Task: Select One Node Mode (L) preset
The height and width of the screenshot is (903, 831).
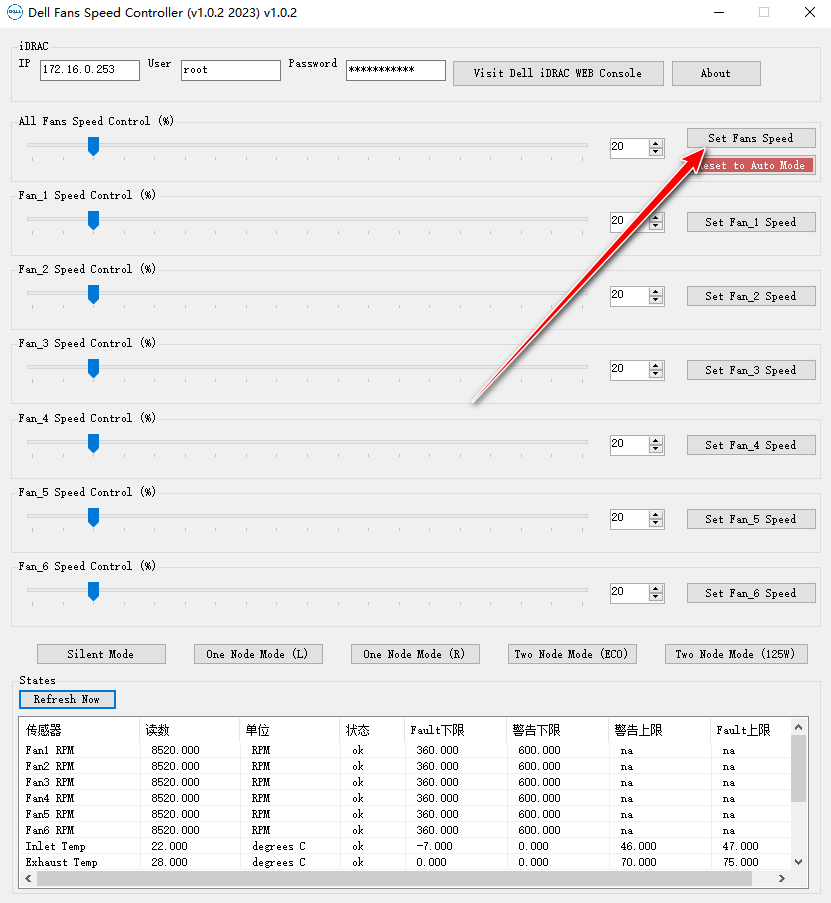Action: click(x=258, y=654)
